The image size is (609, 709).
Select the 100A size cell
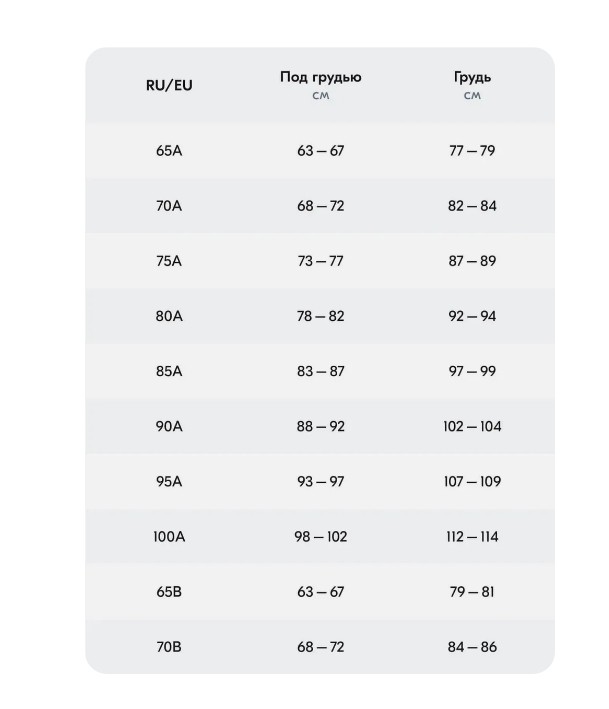(x=169, y=537)
